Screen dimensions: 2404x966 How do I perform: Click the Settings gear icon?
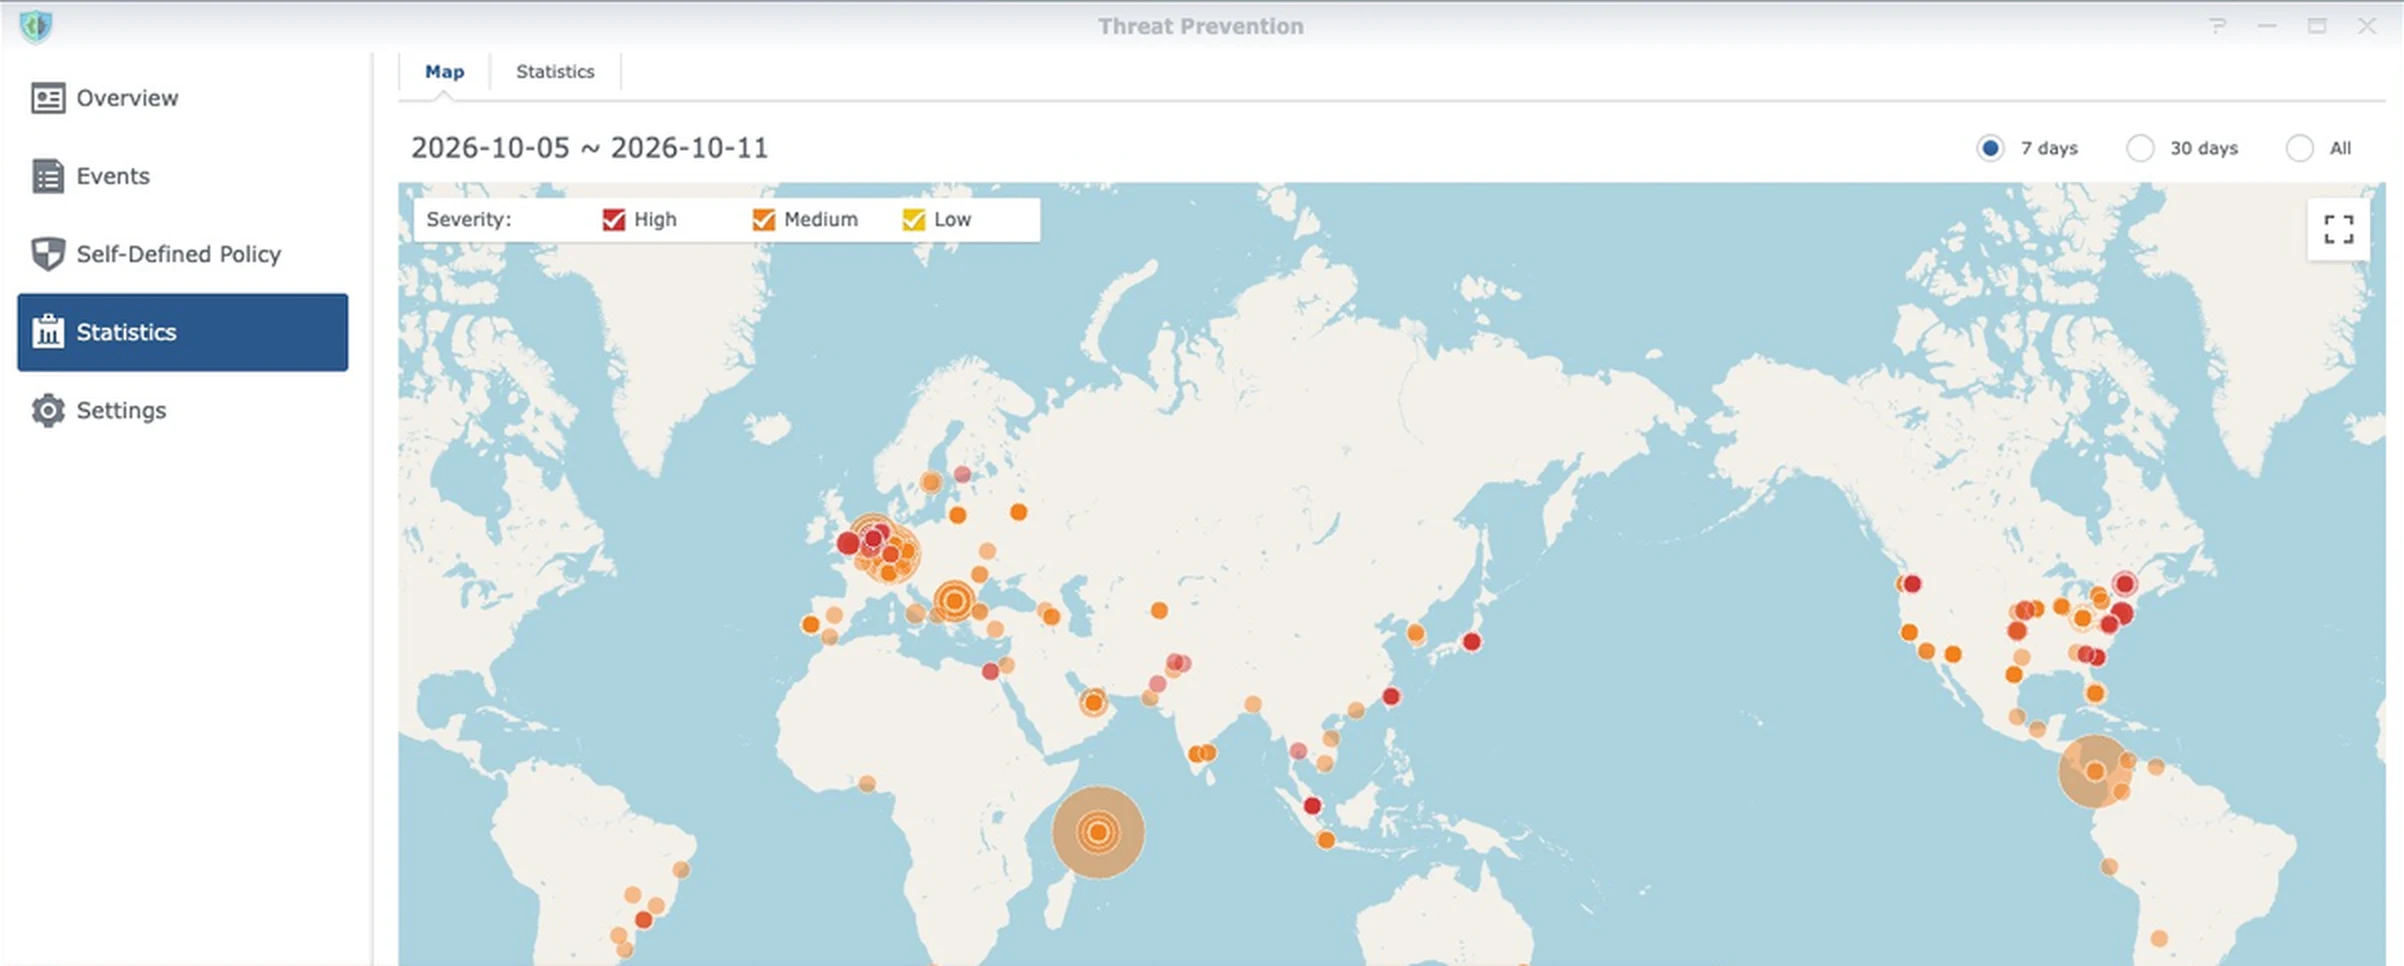[47, 410]
